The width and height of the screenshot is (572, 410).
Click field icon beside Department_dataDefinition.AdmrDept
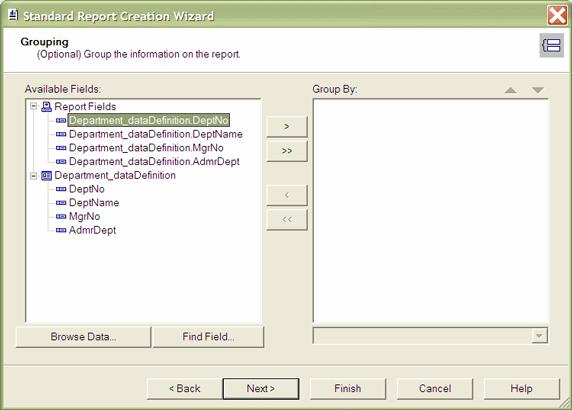(x=61, y=162)
